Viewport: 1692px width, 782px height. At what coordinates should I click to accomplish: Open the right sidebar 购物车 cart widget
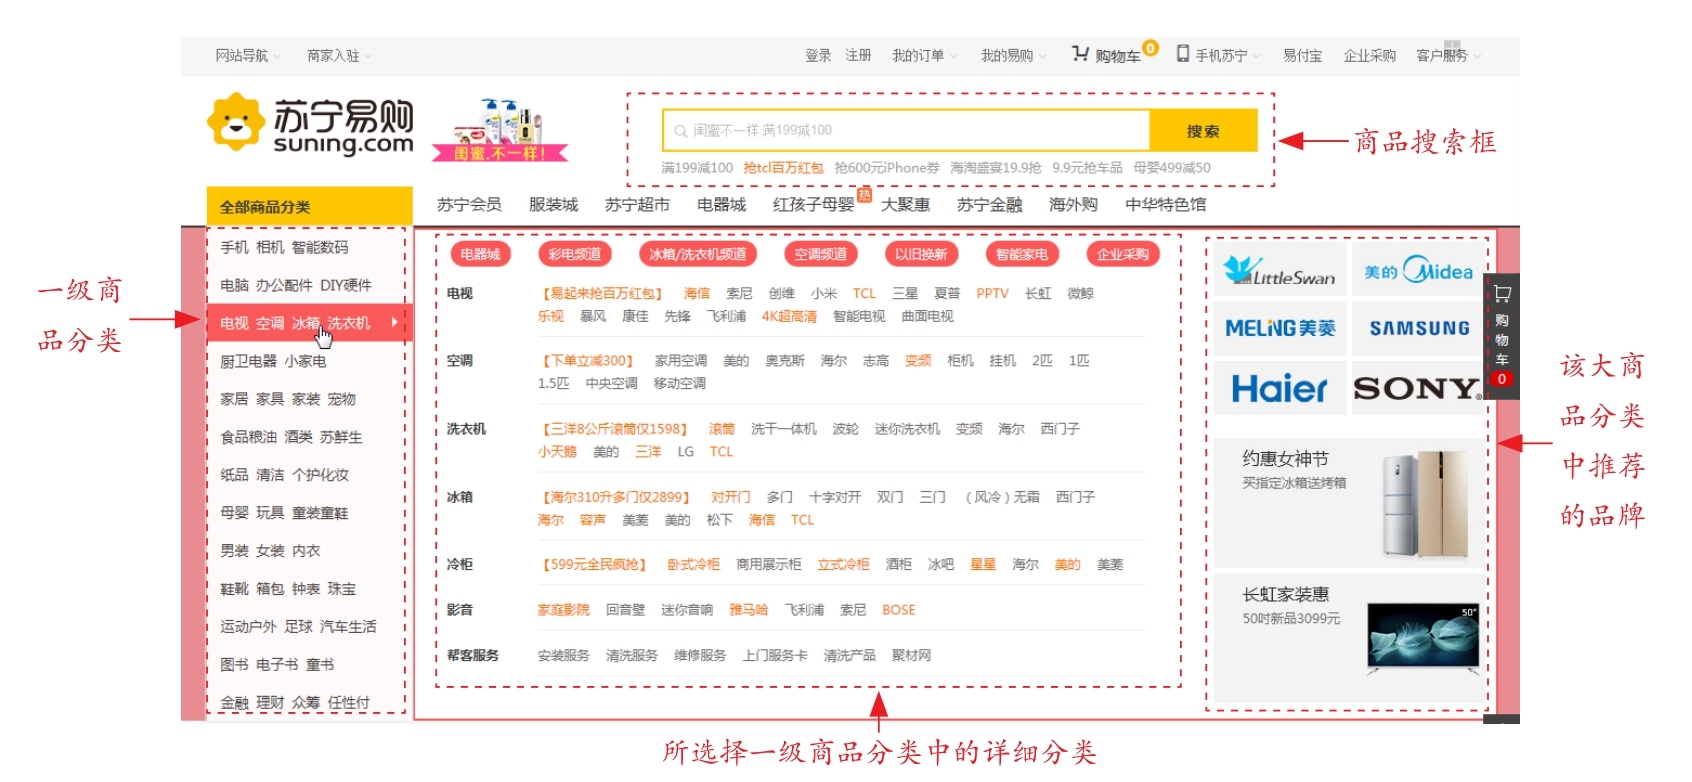tap(1501, 336)
